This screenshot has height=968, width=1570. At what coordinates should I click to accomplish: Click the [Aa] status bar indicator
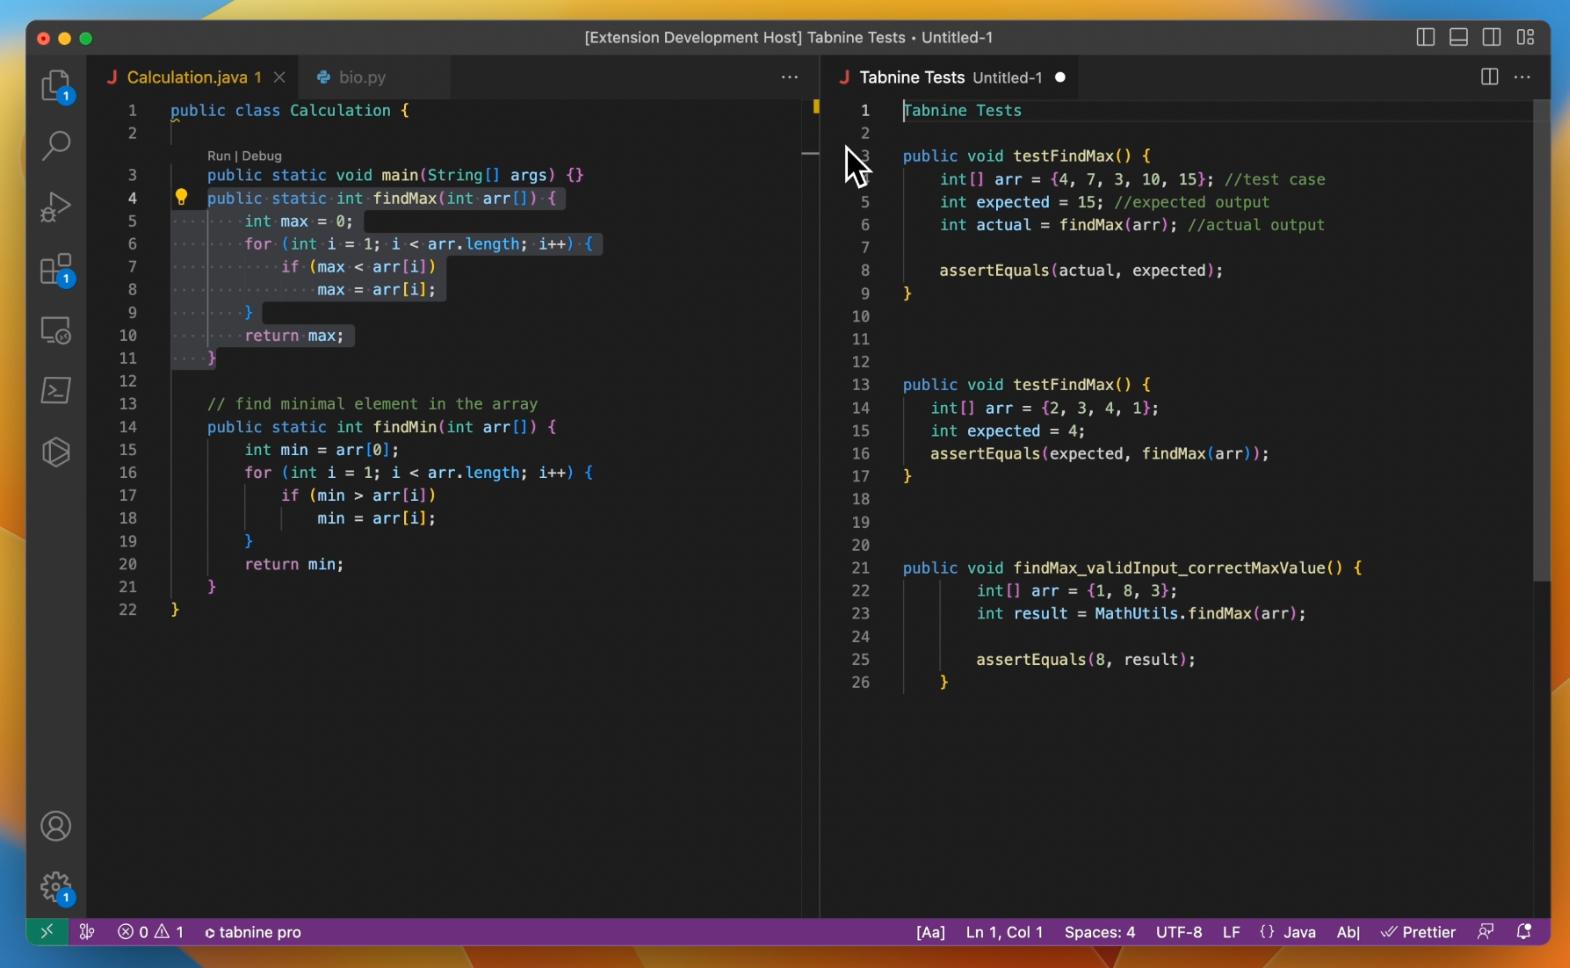[x=930, y=932]
